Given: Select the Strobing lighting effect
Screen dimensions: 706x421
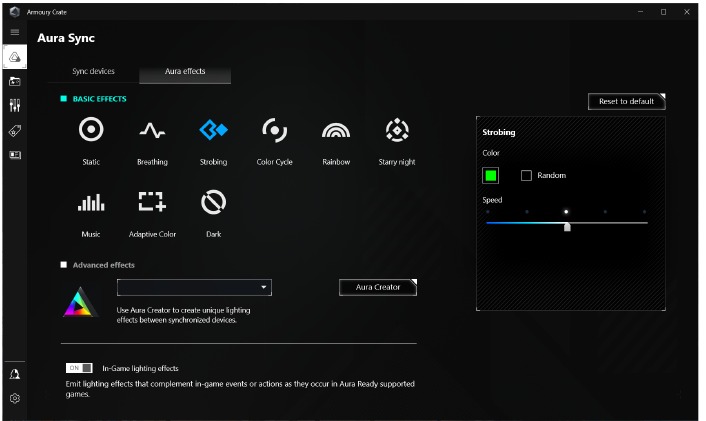Looking at the screenshot, I should [x=213, y=130].
